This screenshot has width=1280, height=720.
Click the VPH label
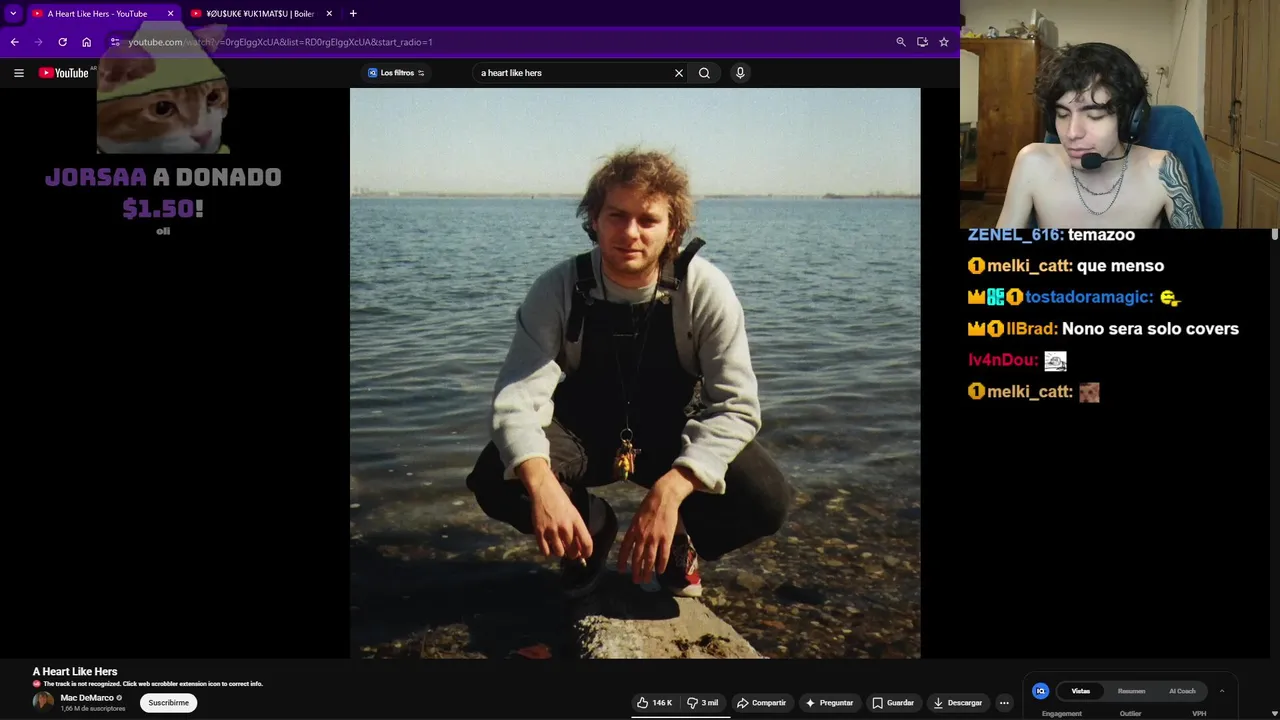point(1199,714)
